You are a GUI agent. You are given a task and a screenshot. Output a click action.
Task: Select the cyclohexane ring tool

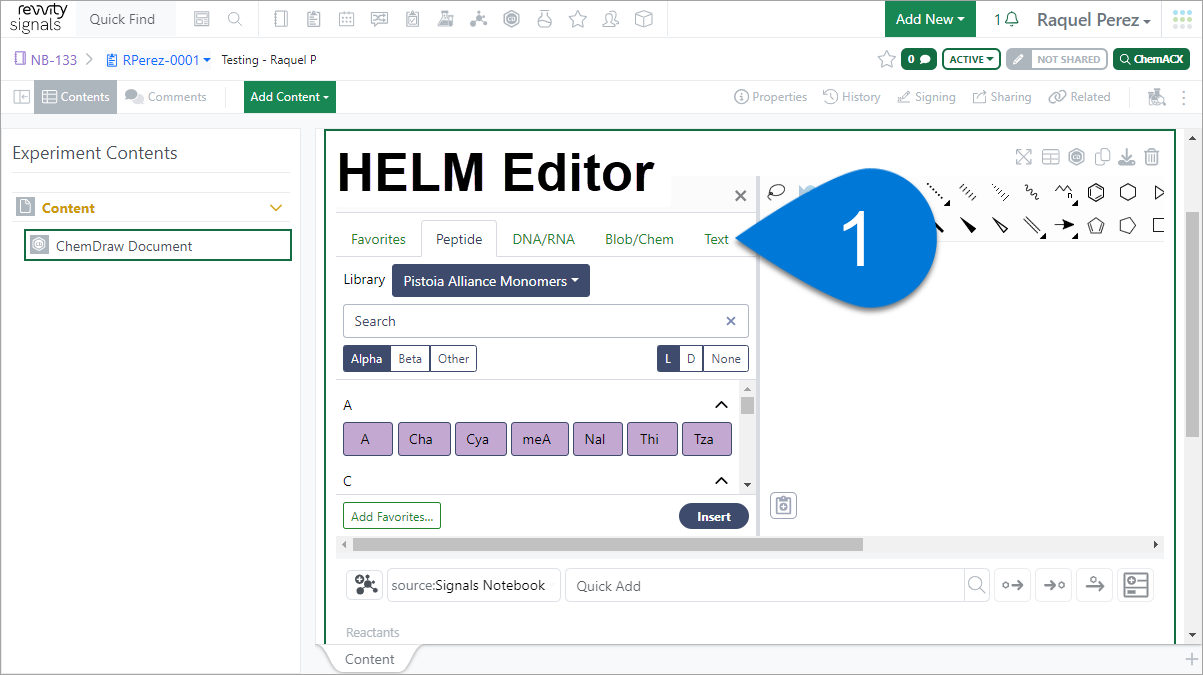click(x=1128, y=192)
